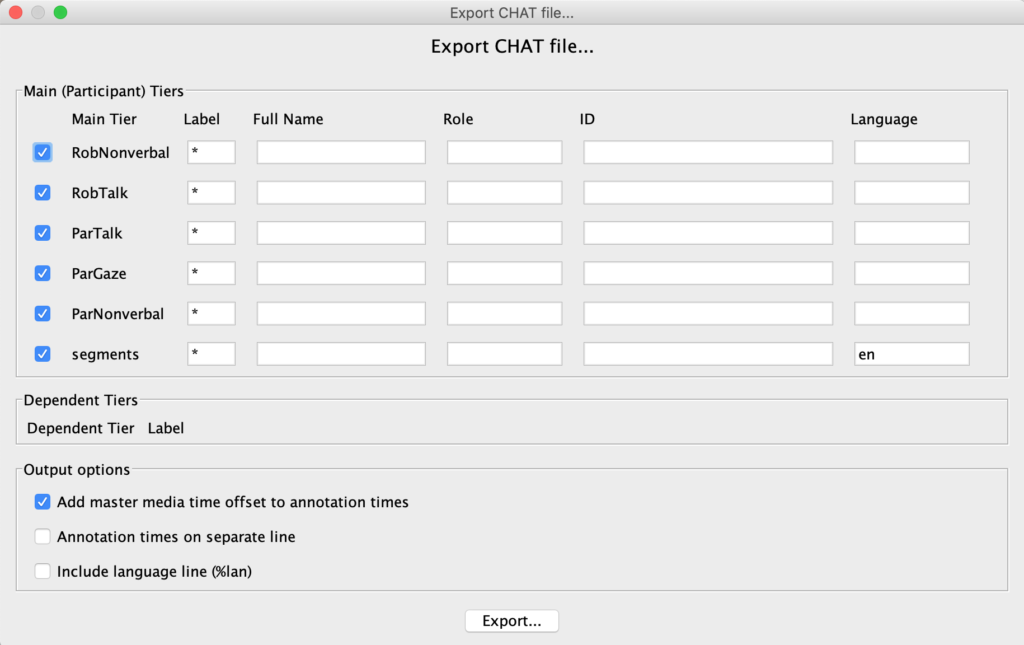Activate the ParGaze ID field
1024x645 pixels.
point(708,273)
